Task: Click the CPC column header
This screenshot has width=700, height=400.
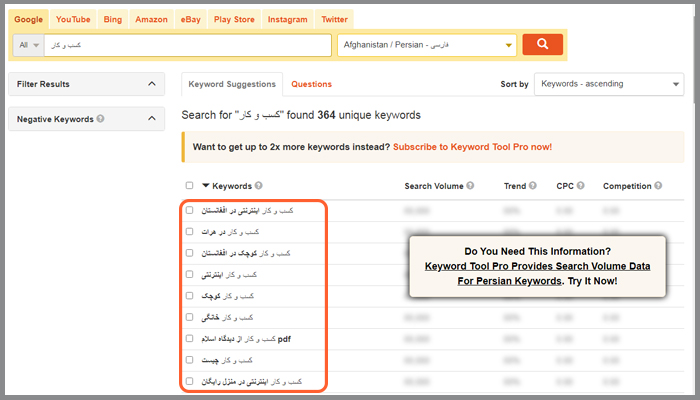Action: [x=565, y=186]
